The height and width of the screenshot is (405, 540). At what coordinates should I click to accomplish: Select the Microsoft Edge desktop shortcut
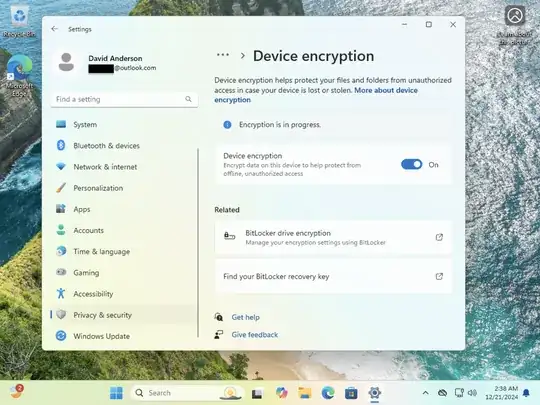(19, 76)
